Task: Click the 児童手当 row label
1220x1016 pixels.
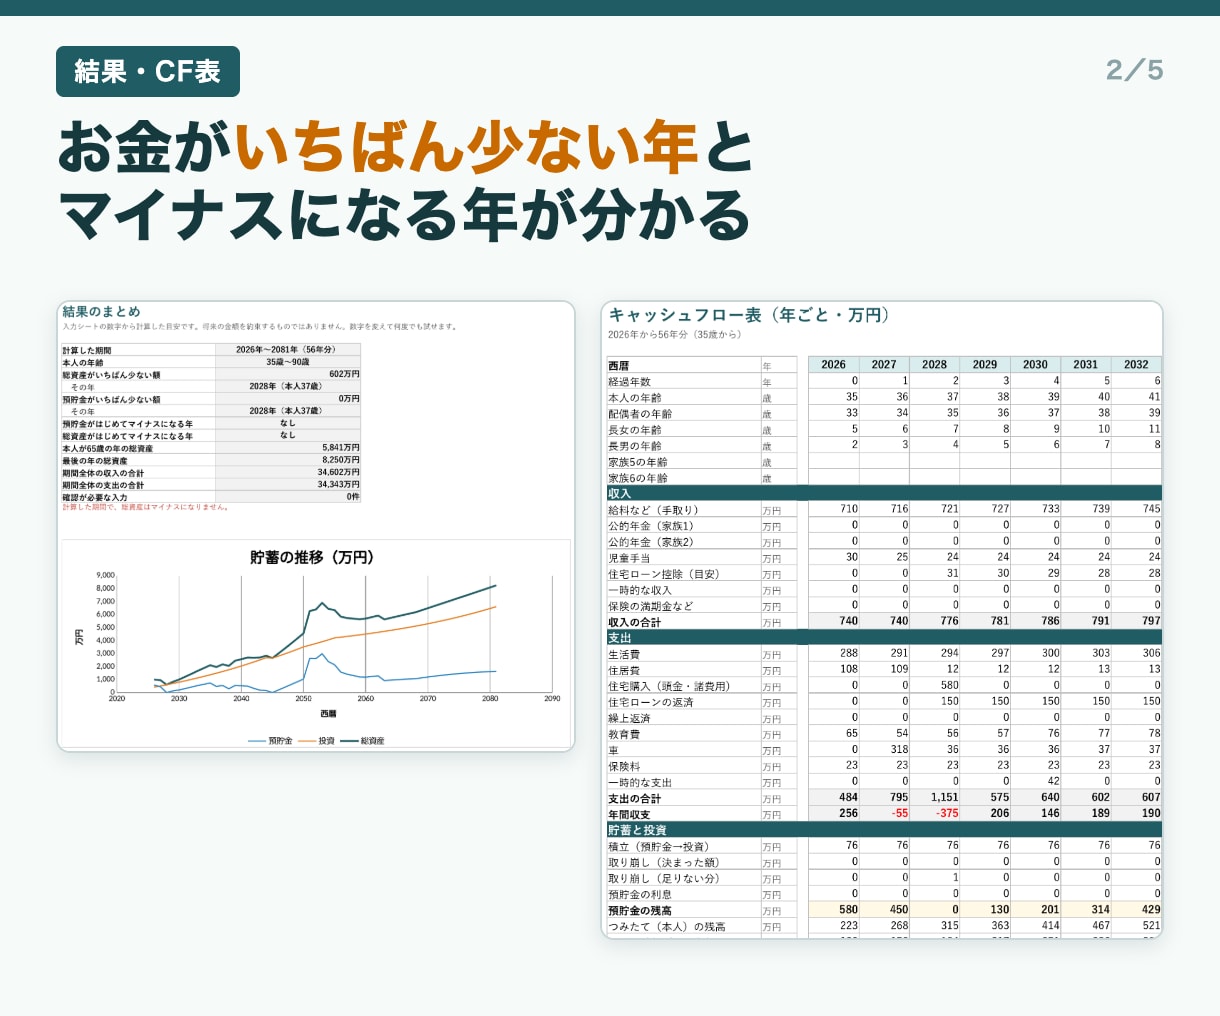Action: (629, 558)
